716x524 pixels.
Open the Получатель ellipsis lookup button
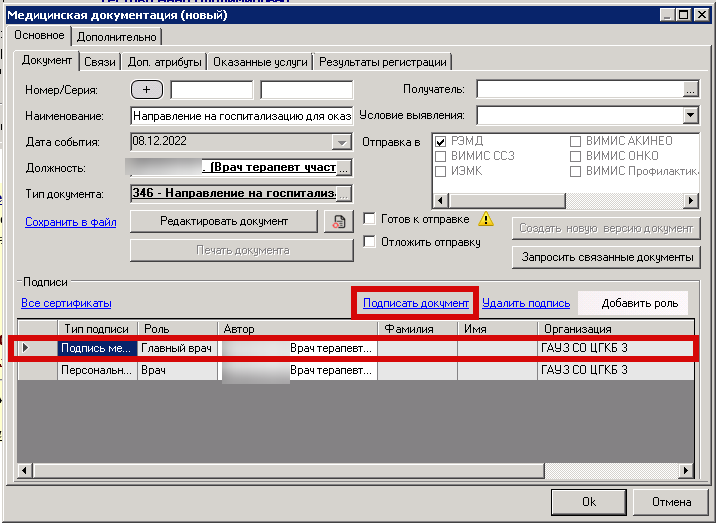689,90
